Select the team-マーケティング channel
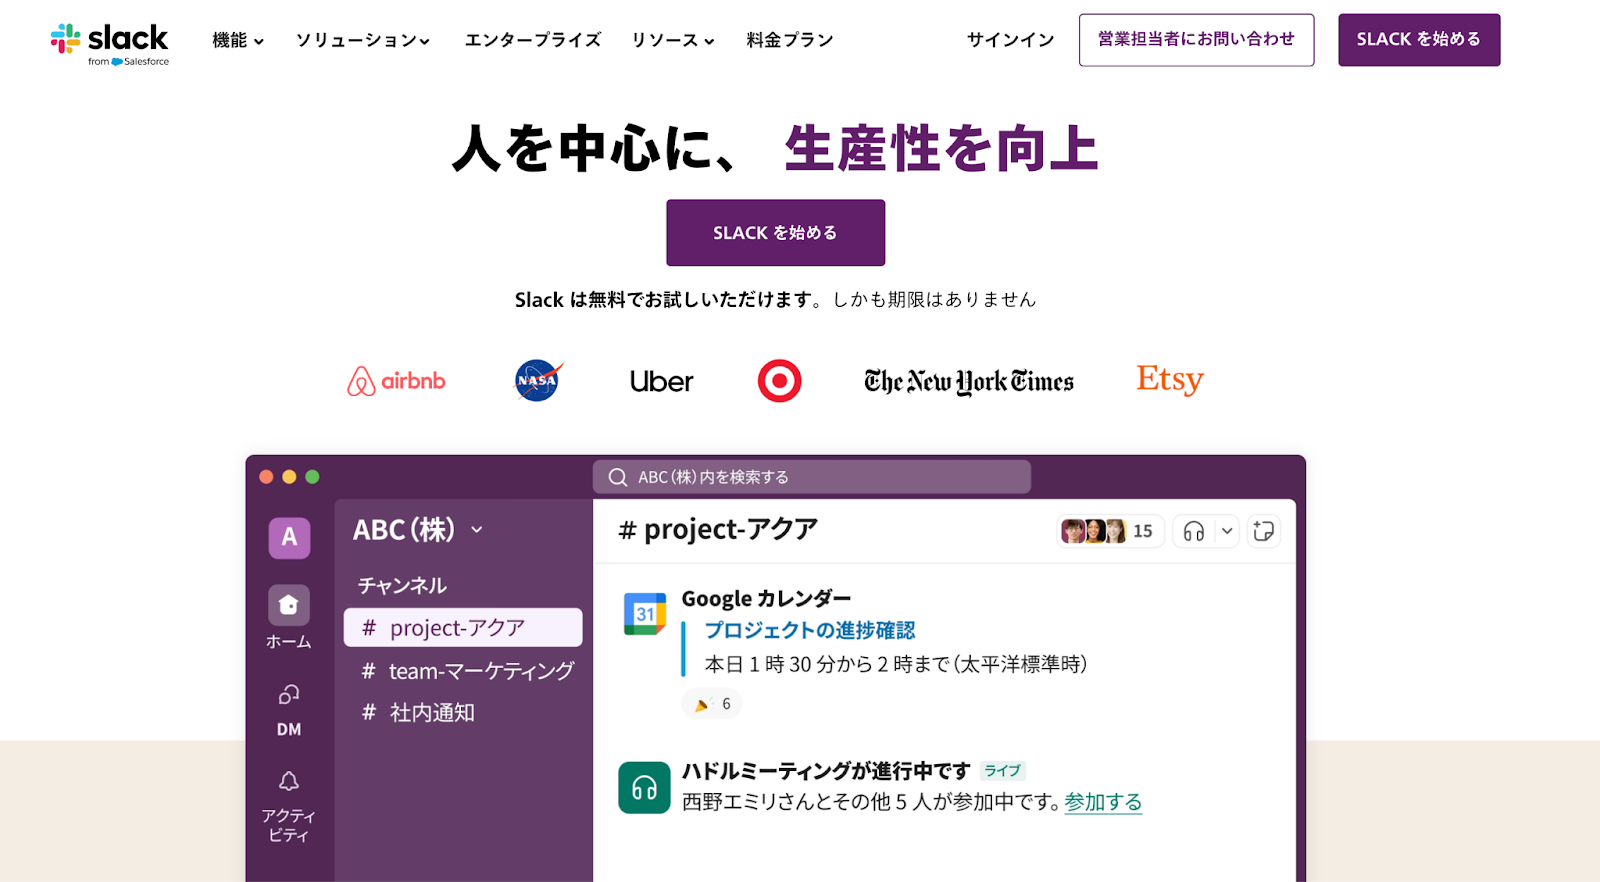Image resolution: width=1600 pixels, height=882 pixels. pos(467,671)
